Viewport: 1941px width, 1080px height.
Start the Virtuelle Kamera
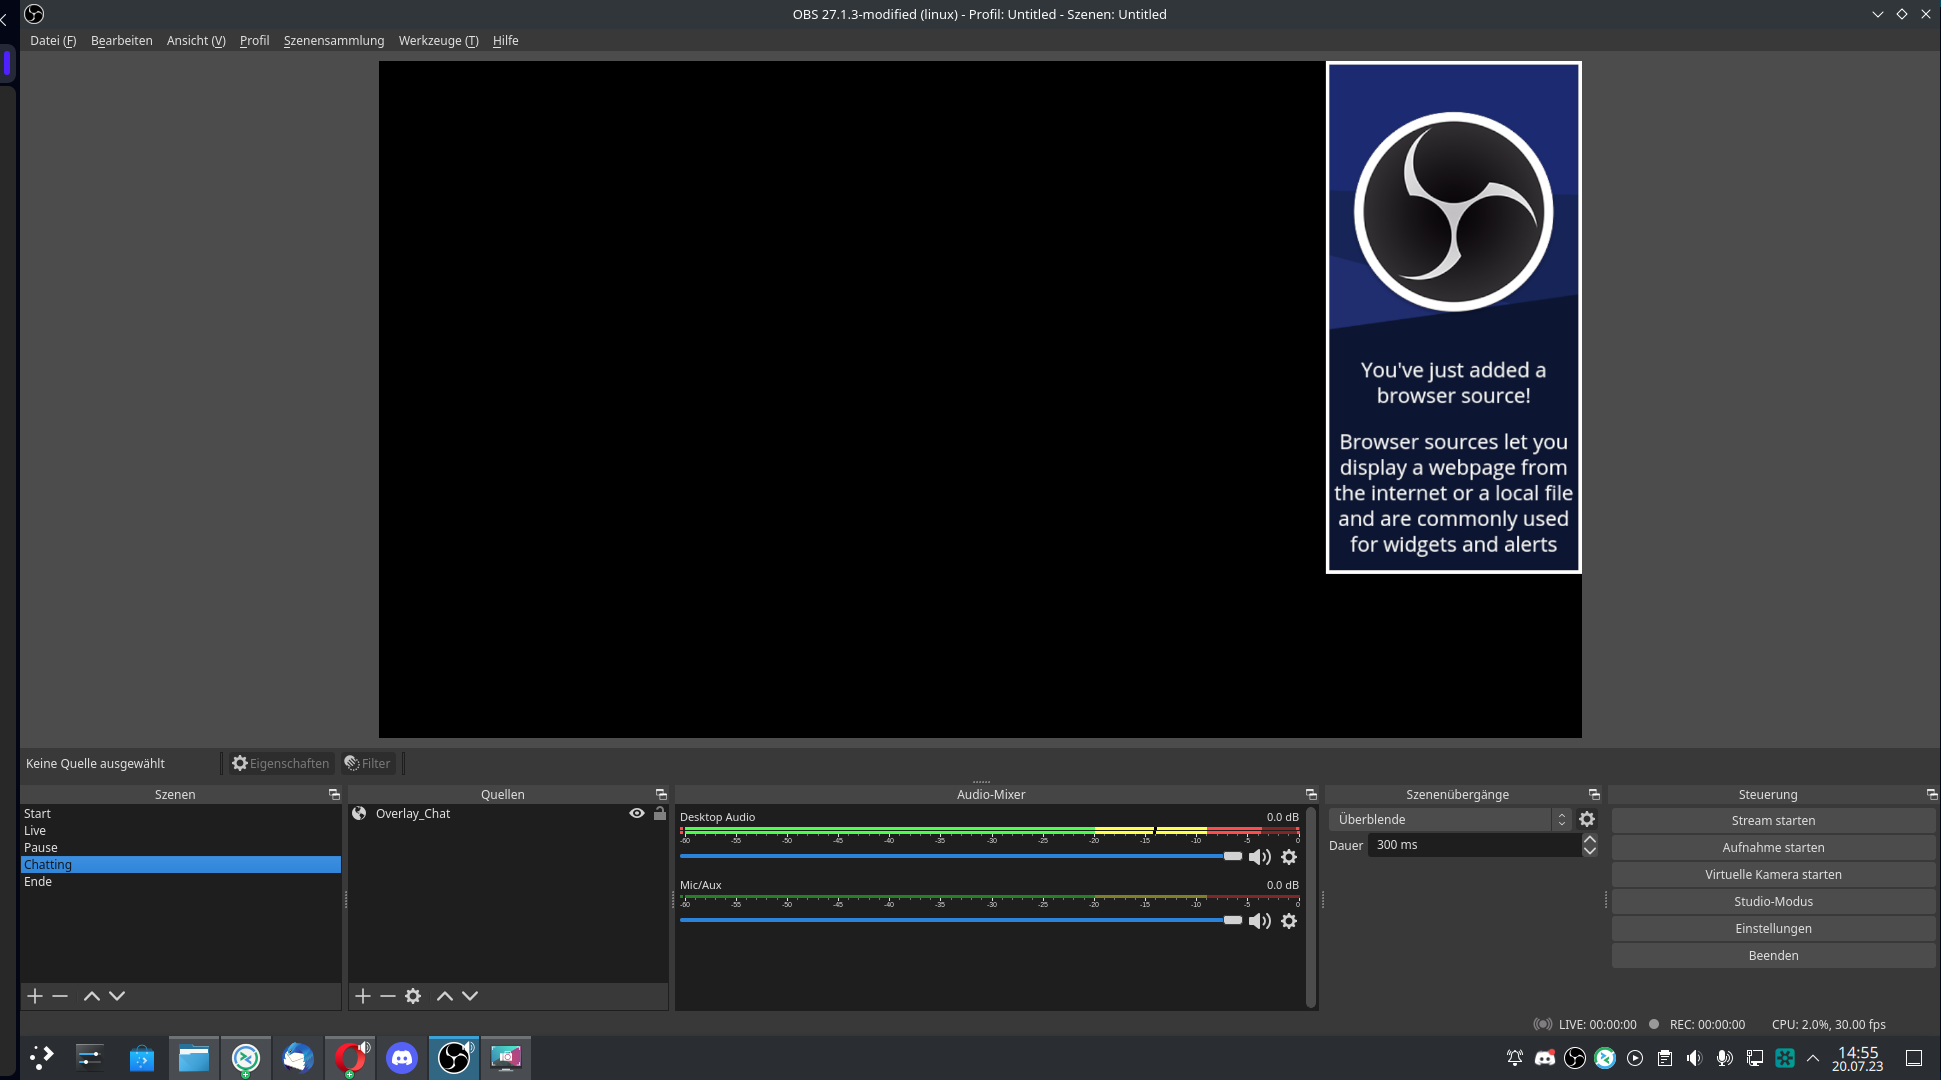(x=1773, y=874)
